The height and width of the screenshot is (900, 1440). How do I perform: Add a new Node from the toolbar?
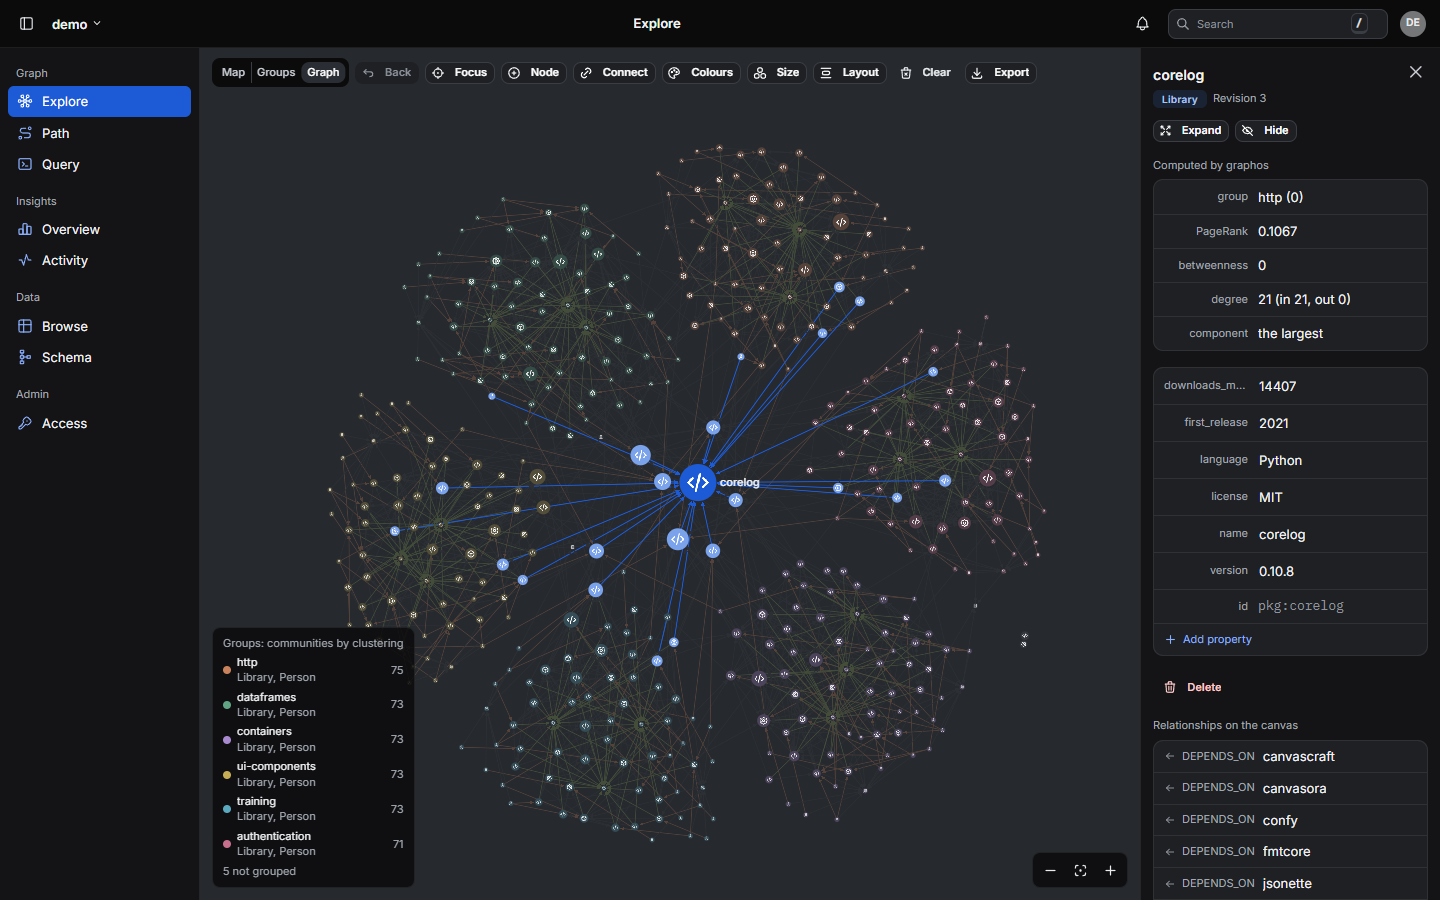point(534,73)
